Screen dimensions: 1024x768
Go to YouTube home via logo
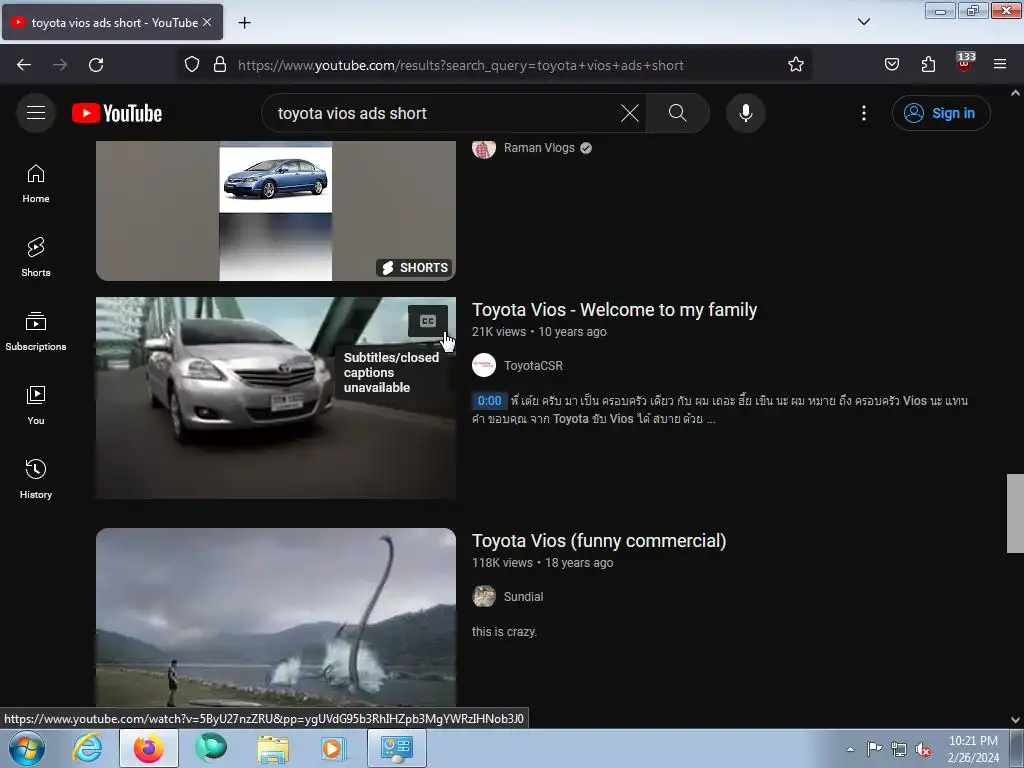(x=117, y=113)
